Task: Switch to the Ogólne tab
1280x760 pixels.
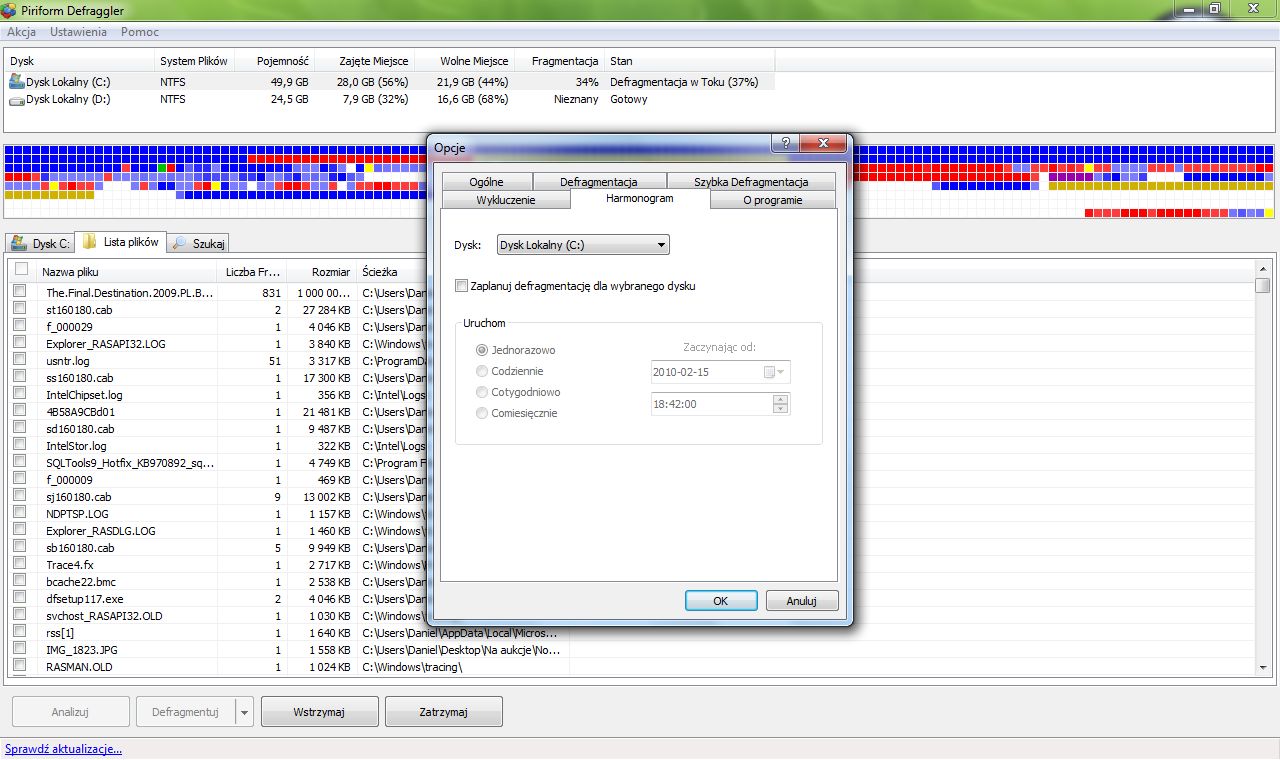Action: click(487, 182)
